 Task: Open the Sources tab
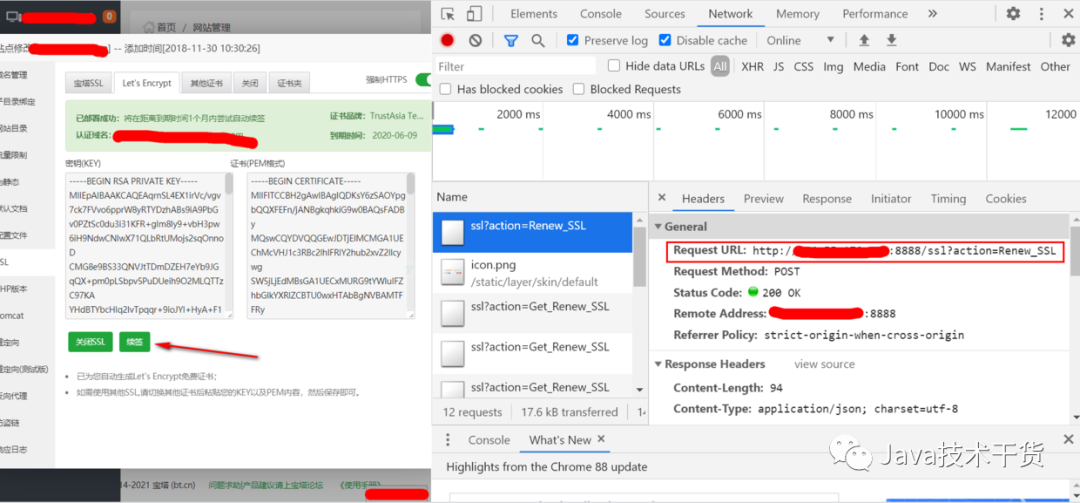(665, 14)
